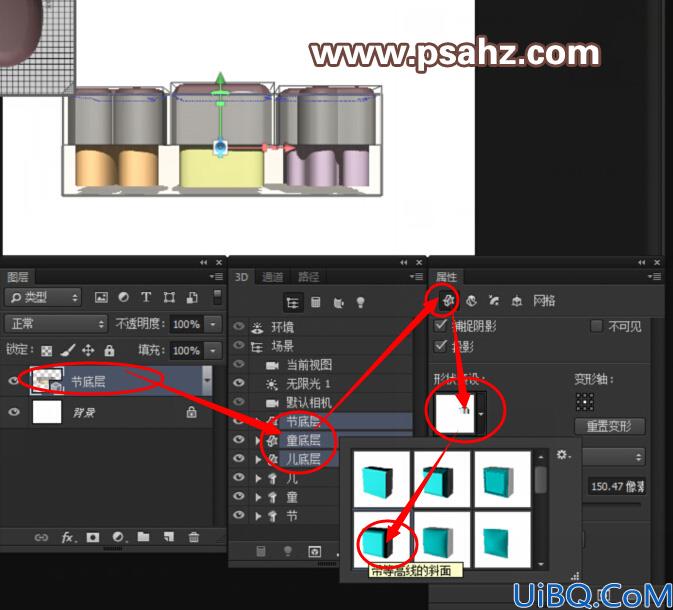
Task: Open the Layers panel flyout menu
Action: pos(216,276)
